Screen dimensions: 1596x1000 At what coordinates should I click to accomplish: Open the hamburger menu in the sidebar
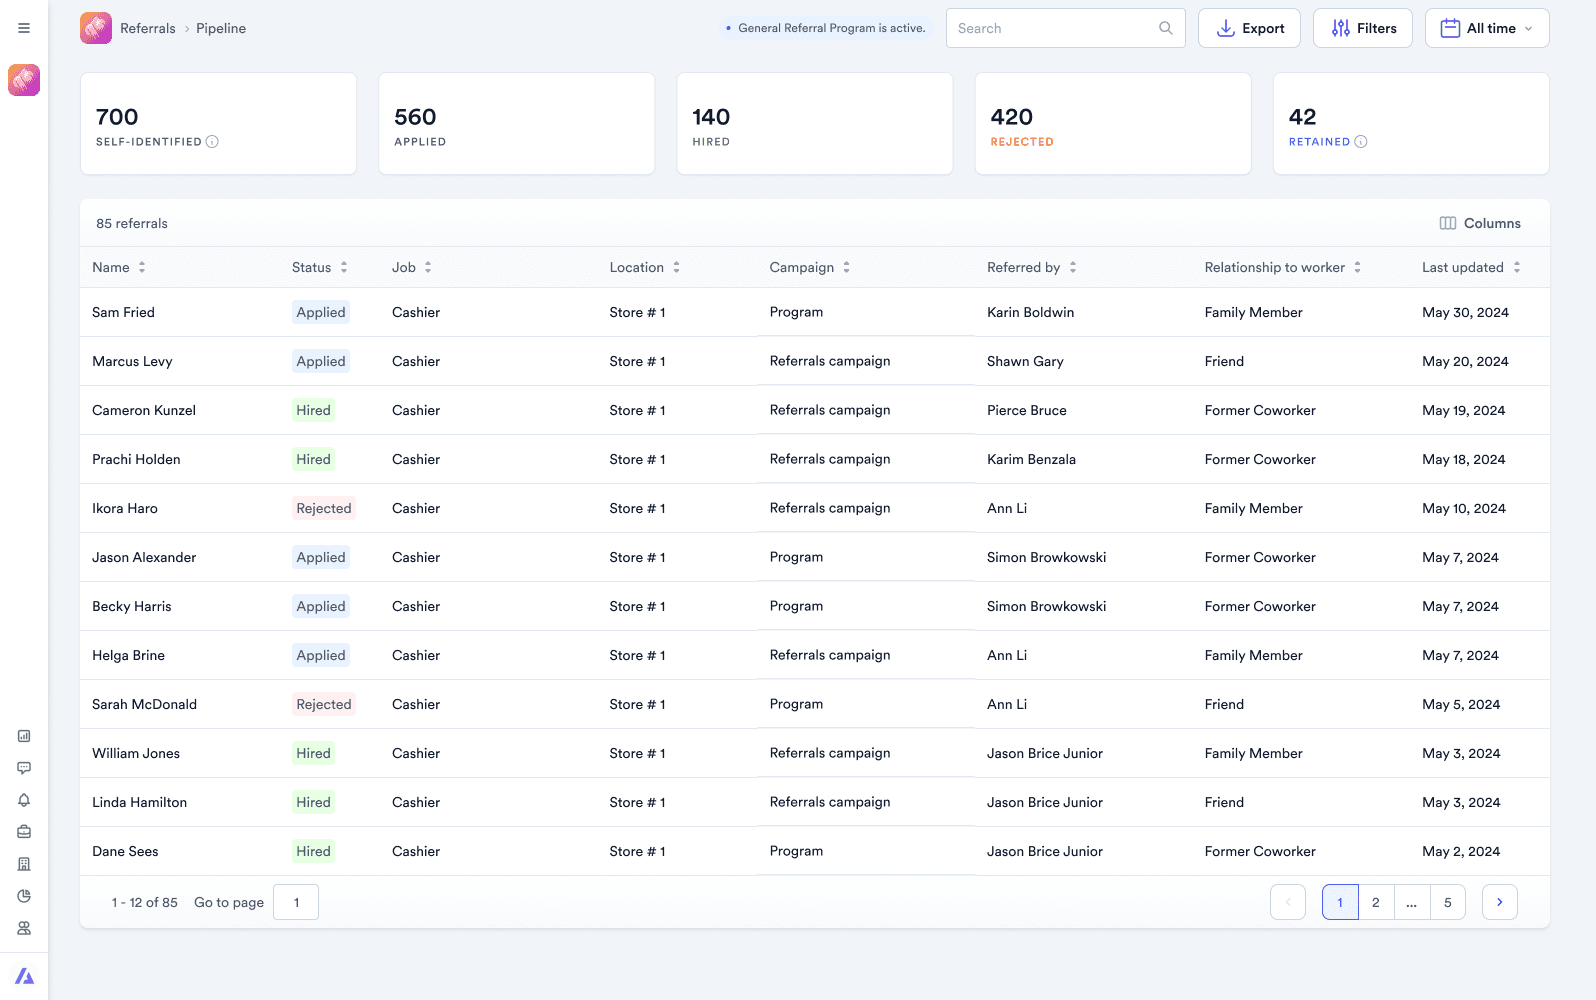click(24, 28)
